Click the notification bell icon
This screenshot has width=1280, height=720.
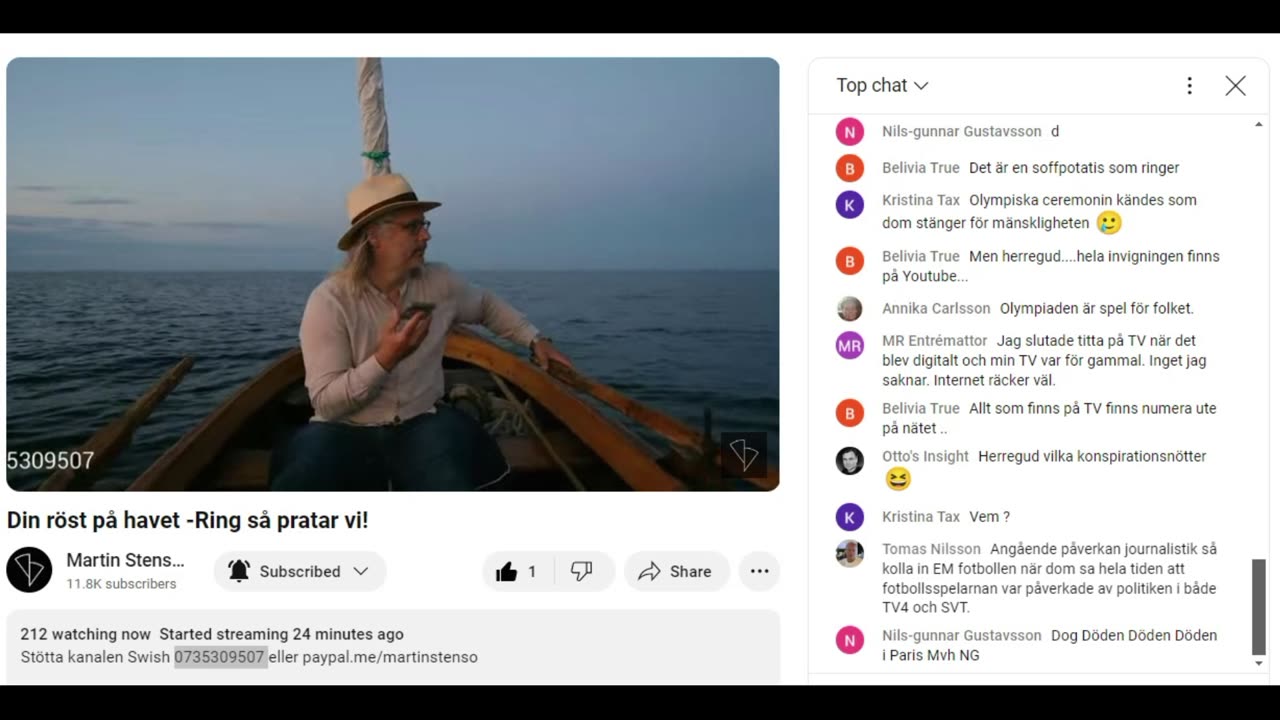(239, 571)
